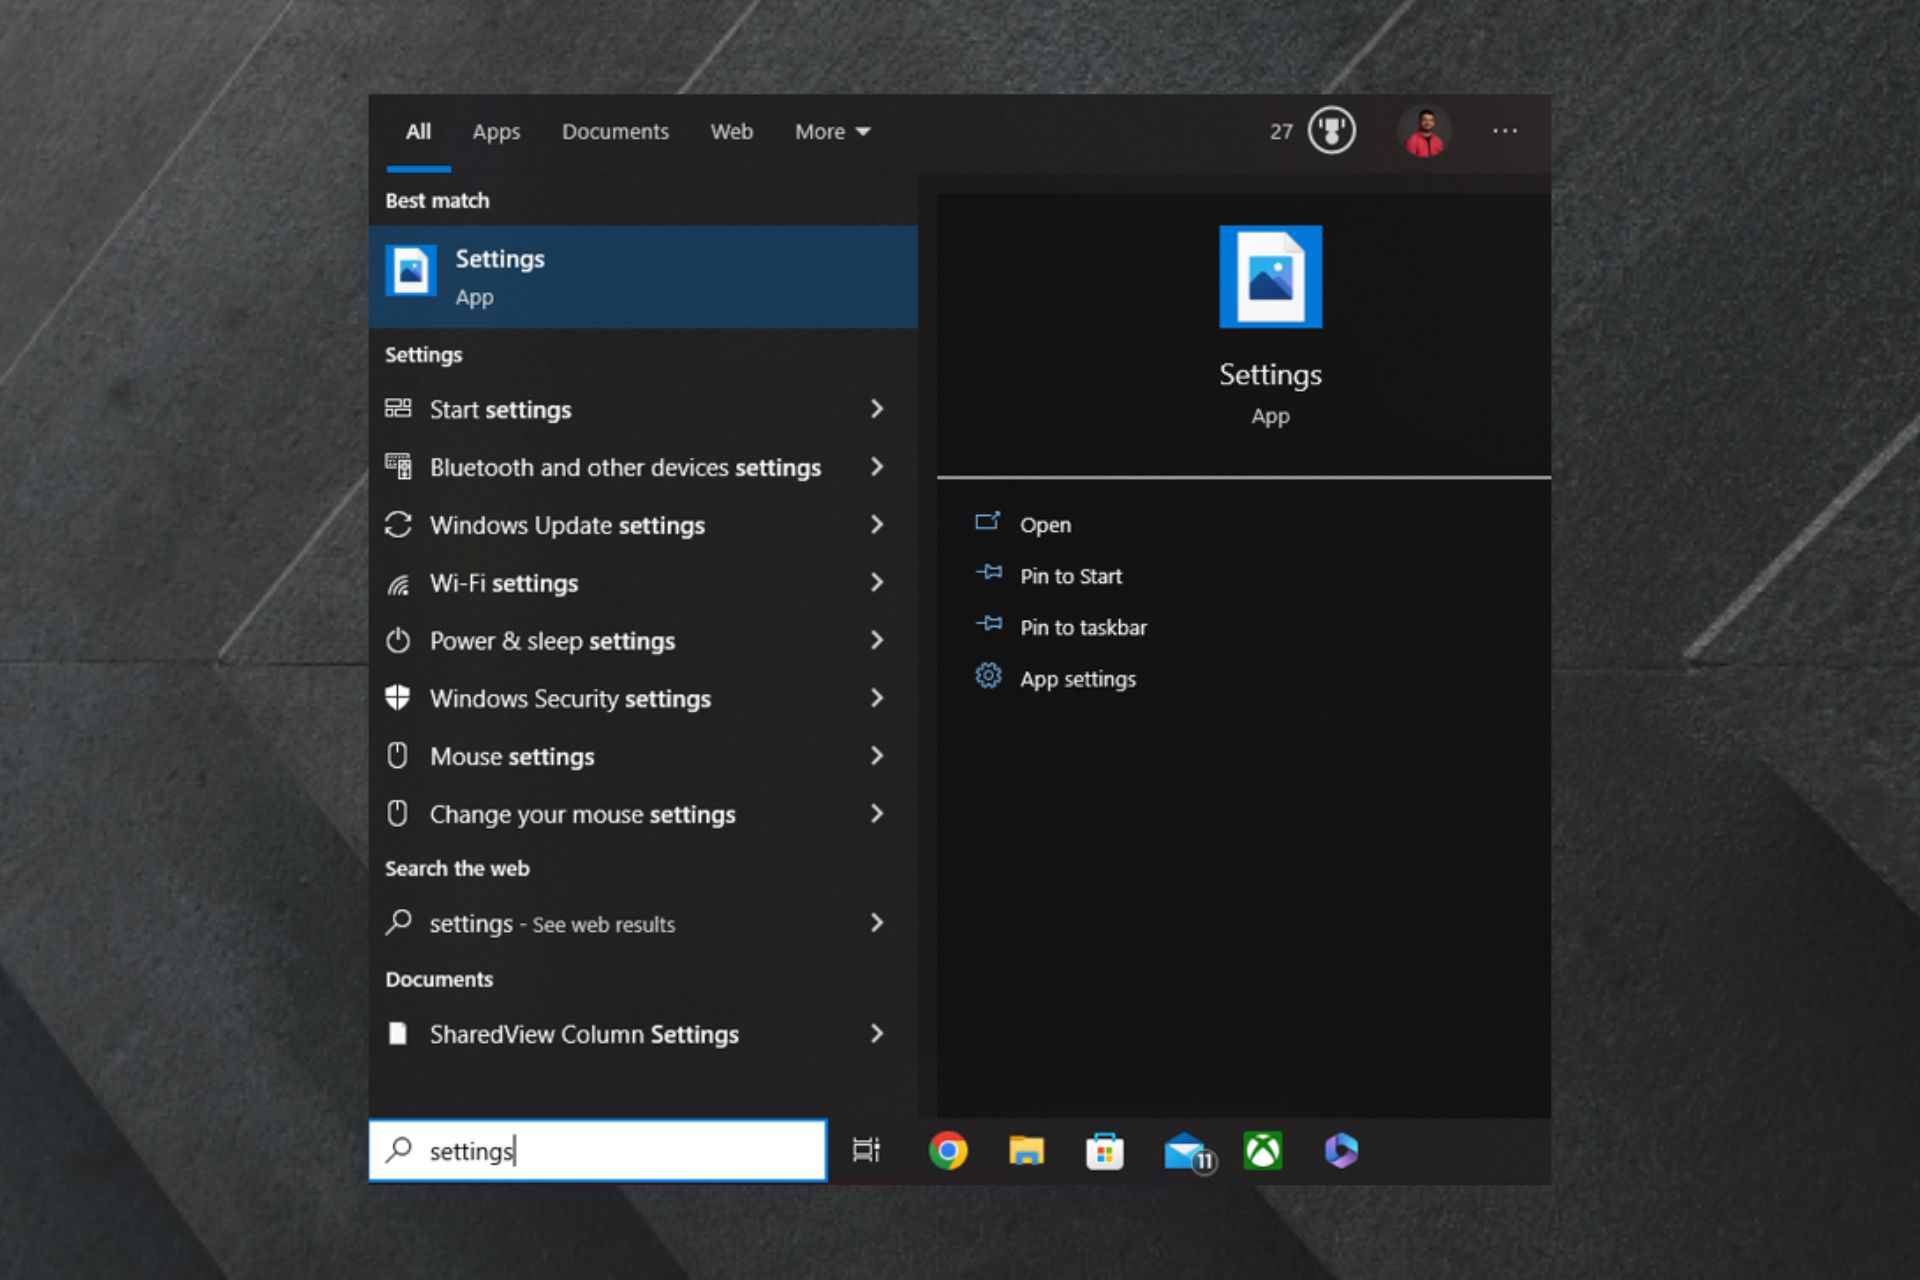
Task: Click the Wi-Fi settings icon
Action: coord(398,582)
